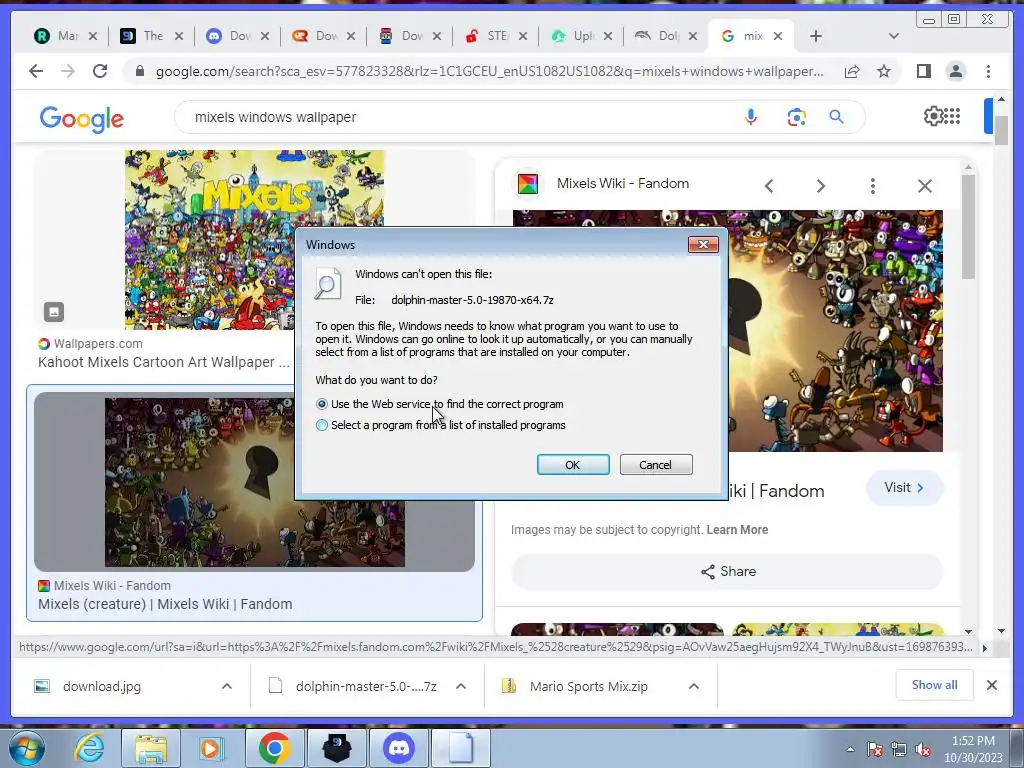Reload the Google search page
This screenshot has width=1024, height=768.
click(100, 71)
